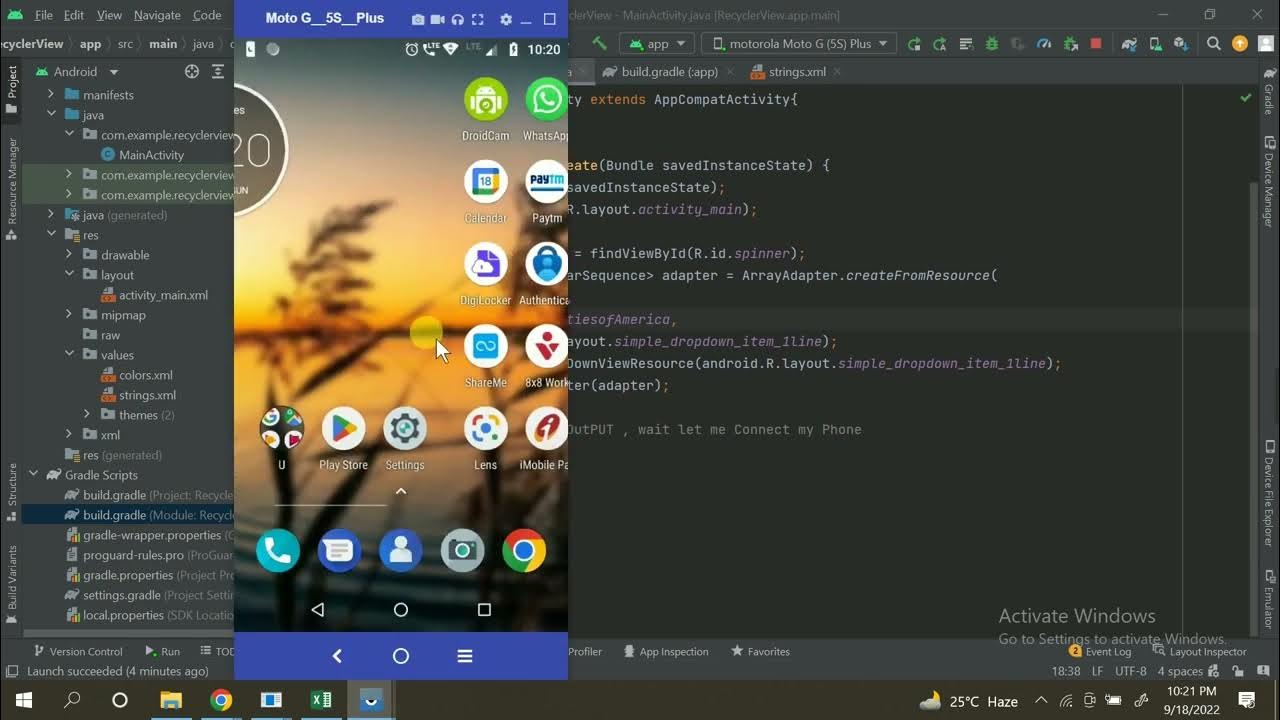Open the Camera app in phone dock
The height and width of the screenshot is (720, 1280).
click(x=462, y=550)
